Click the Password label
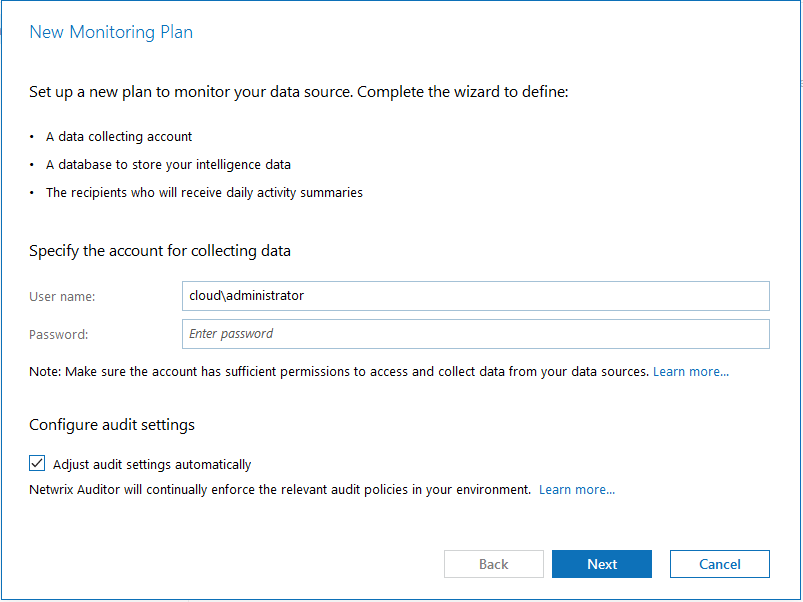This screenshot has height=602, width=803. [58, 335]
